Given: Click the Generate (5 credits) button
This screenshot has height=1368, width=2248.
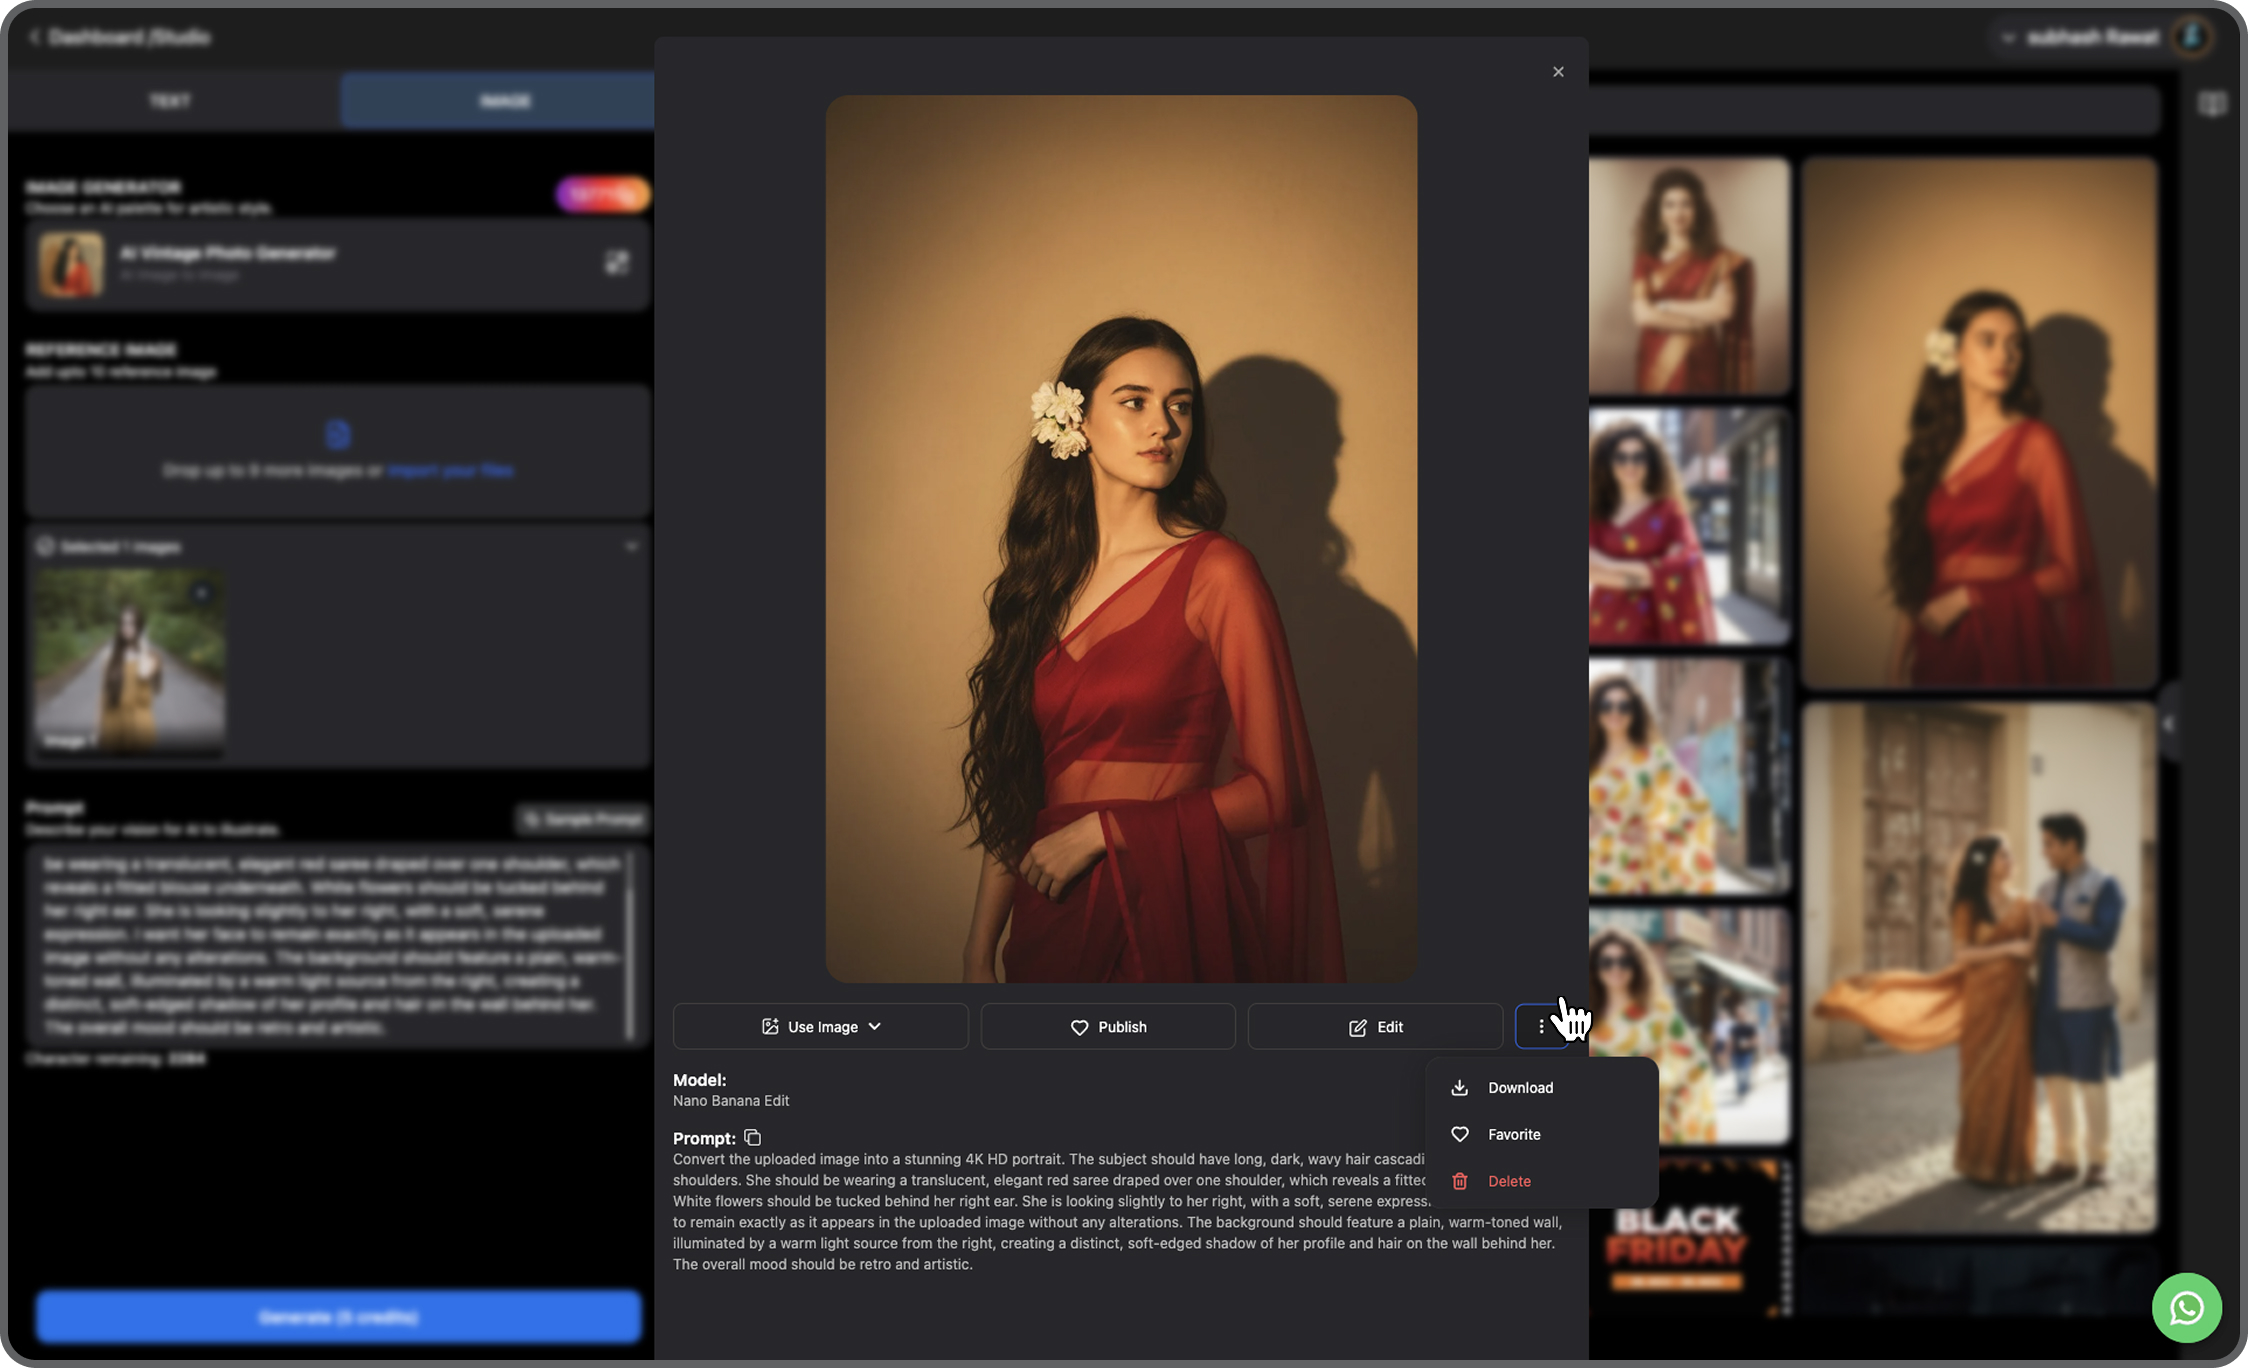Looking at the screenshot, I should [x=338, y=1317].
